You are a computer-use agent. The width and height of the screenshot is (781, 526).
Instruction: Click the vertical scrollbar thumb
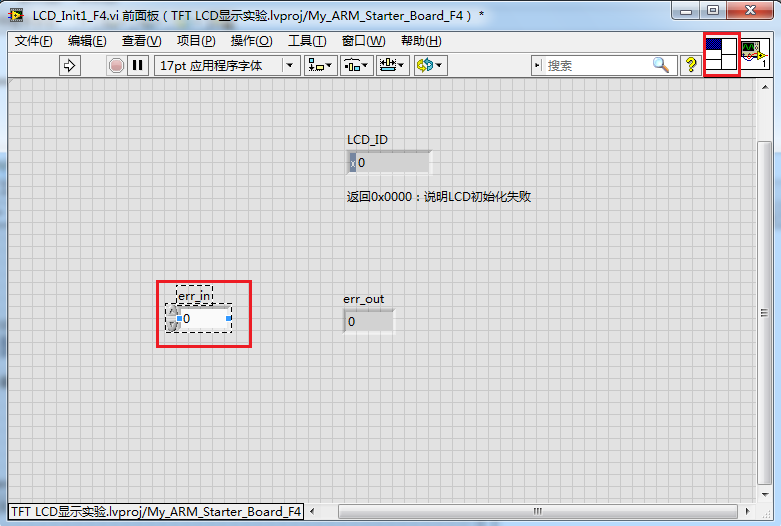click(765, 313)
